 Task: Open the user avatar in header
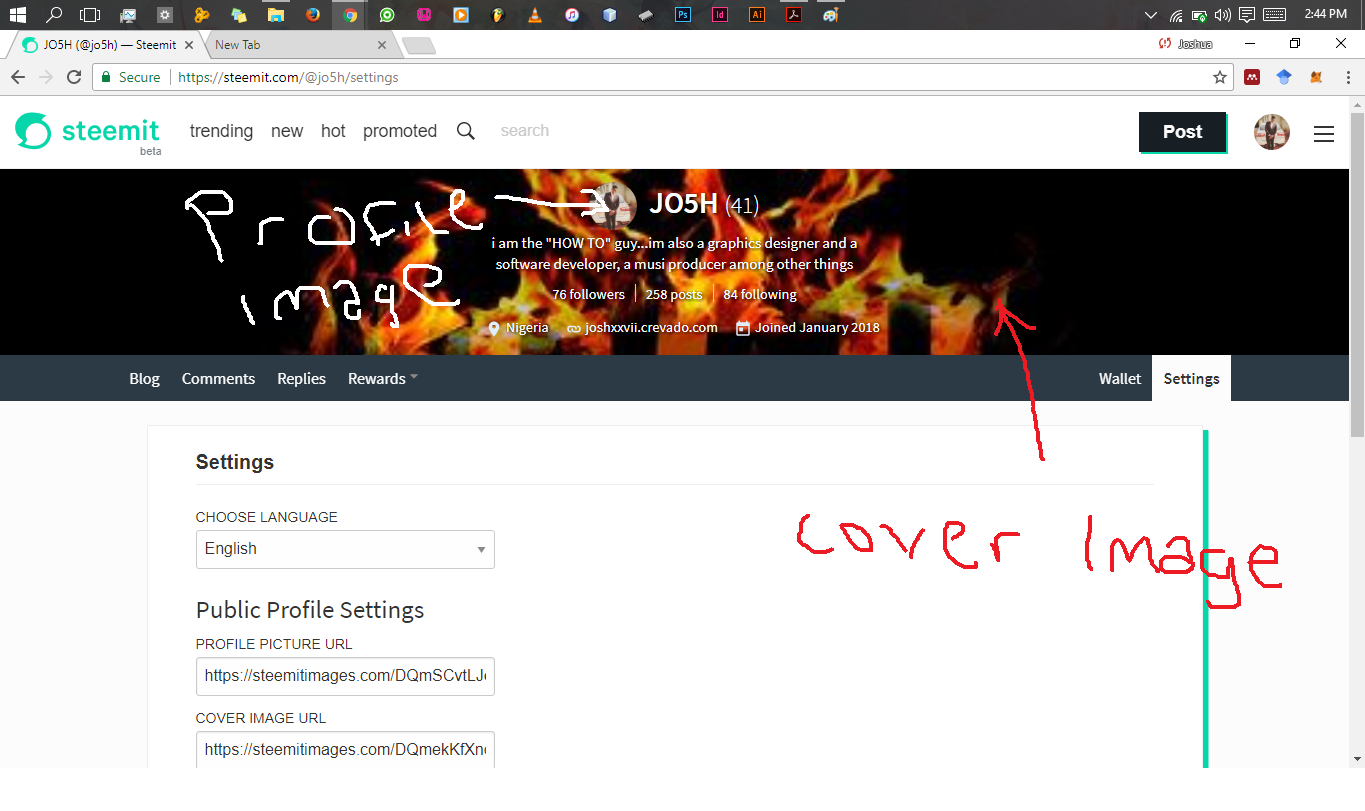coord(1272,132)
